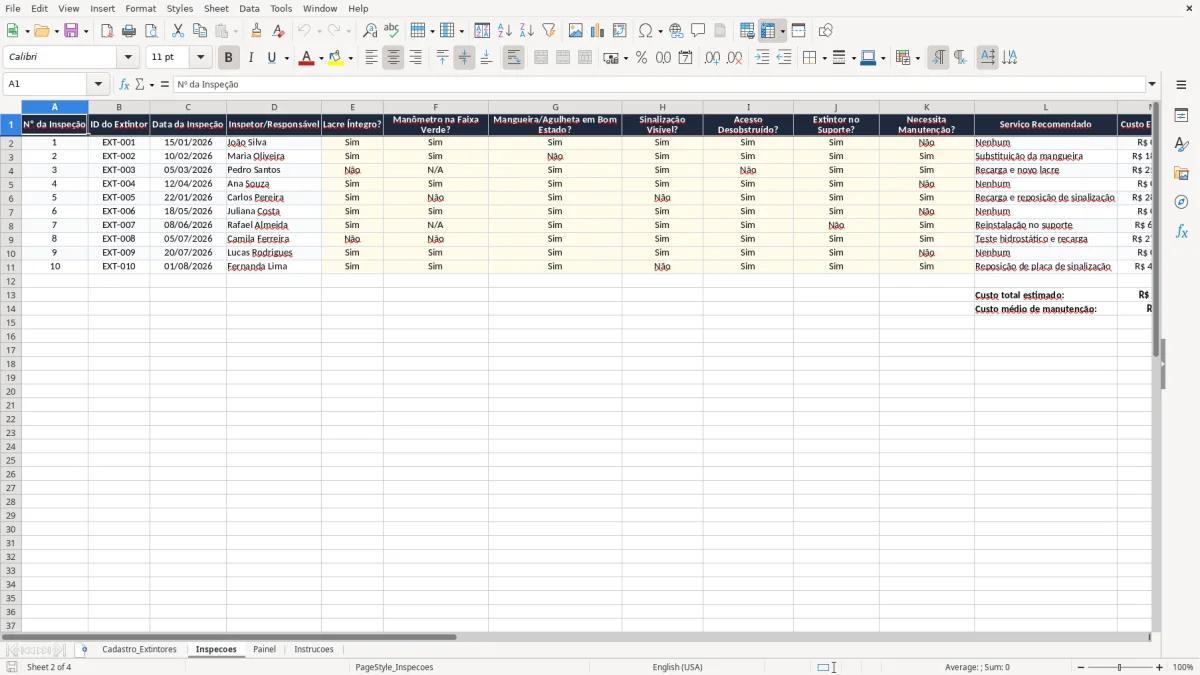Open the Font Size dropdown
1200x675 pixels.
click(x=200, y=58)
